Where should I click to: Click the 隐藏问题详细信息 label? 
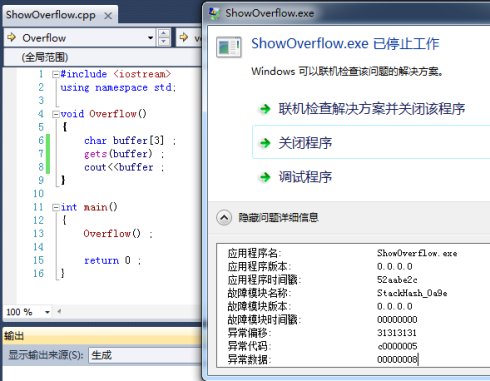tap(278, 218)
